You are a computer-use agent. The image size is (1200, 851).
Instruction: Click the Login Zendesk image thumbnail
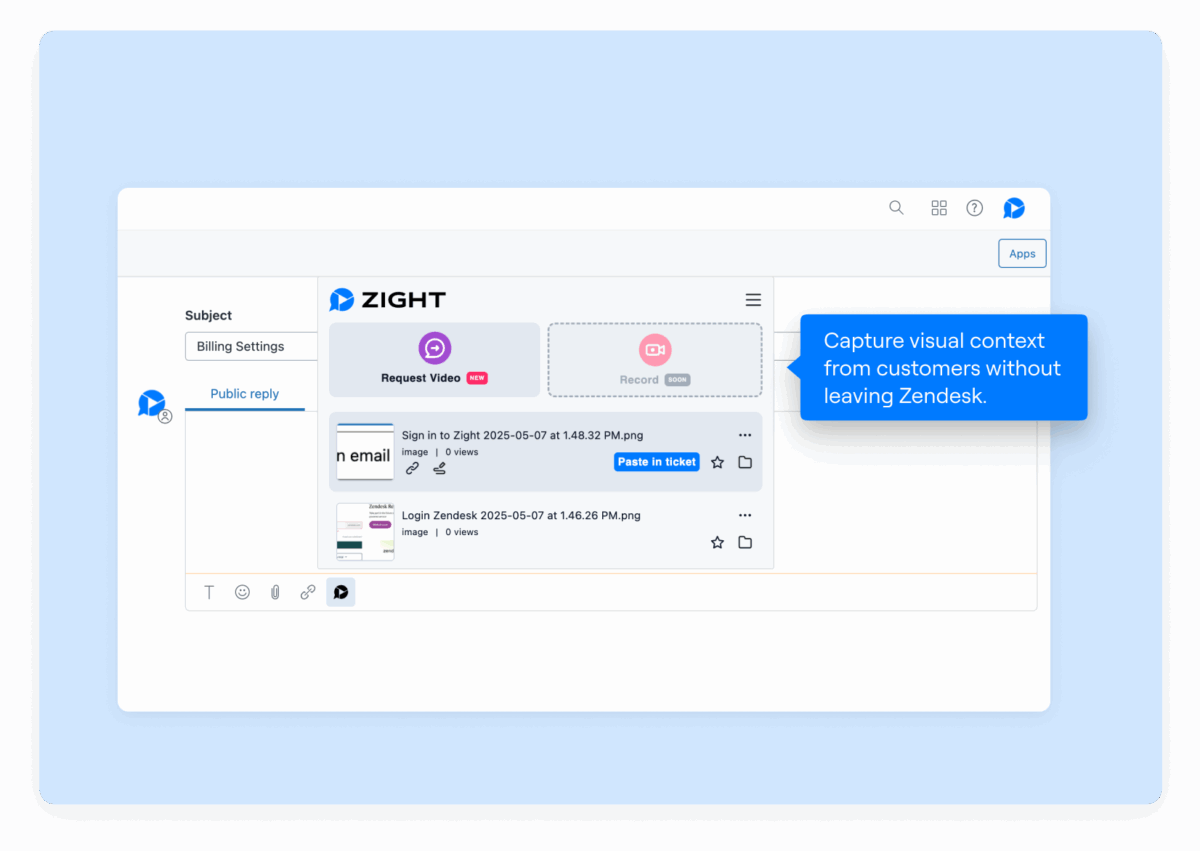(x=365, y=531)
